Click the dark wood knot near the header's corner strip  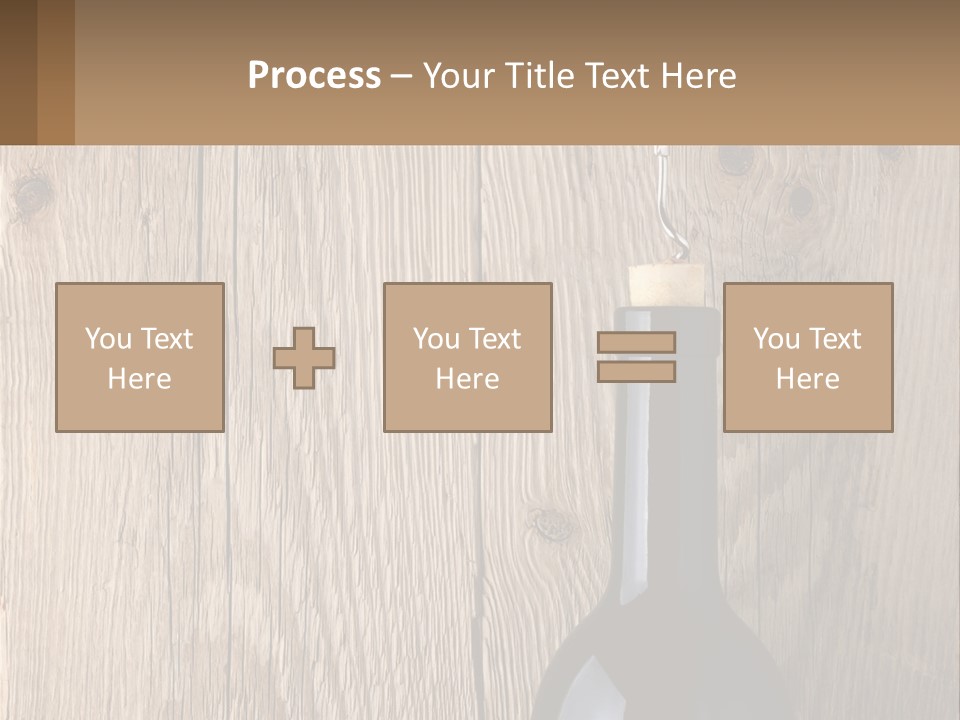pyautogui.click(x=30, y=190)
